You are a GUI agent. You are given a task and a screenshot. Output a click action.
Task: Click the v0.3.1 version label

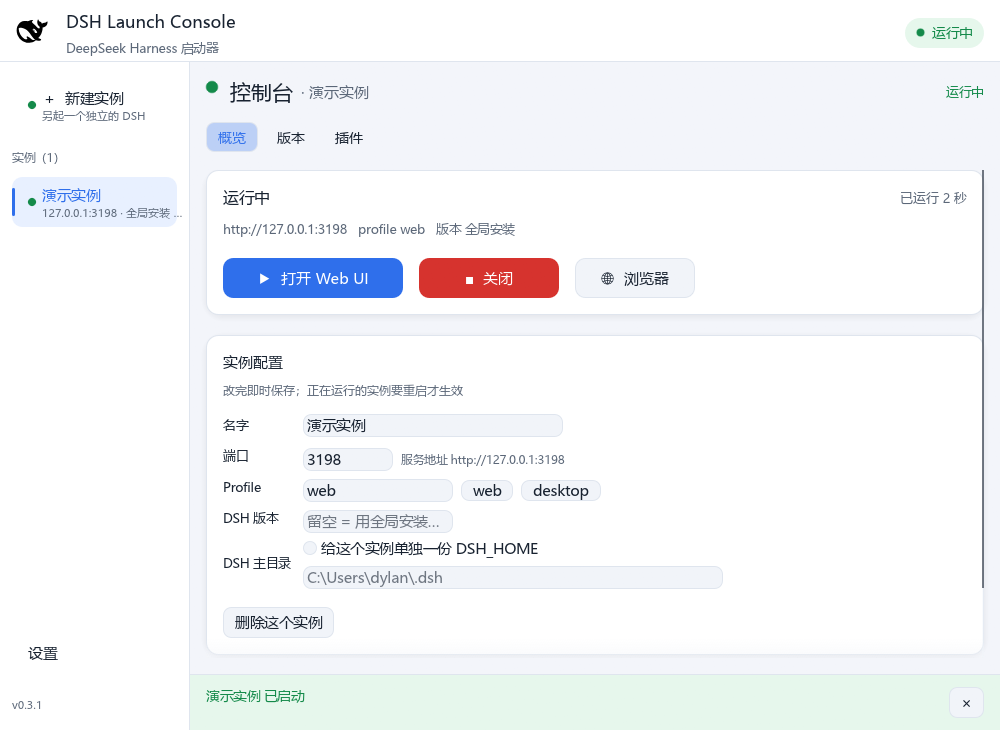27,705
